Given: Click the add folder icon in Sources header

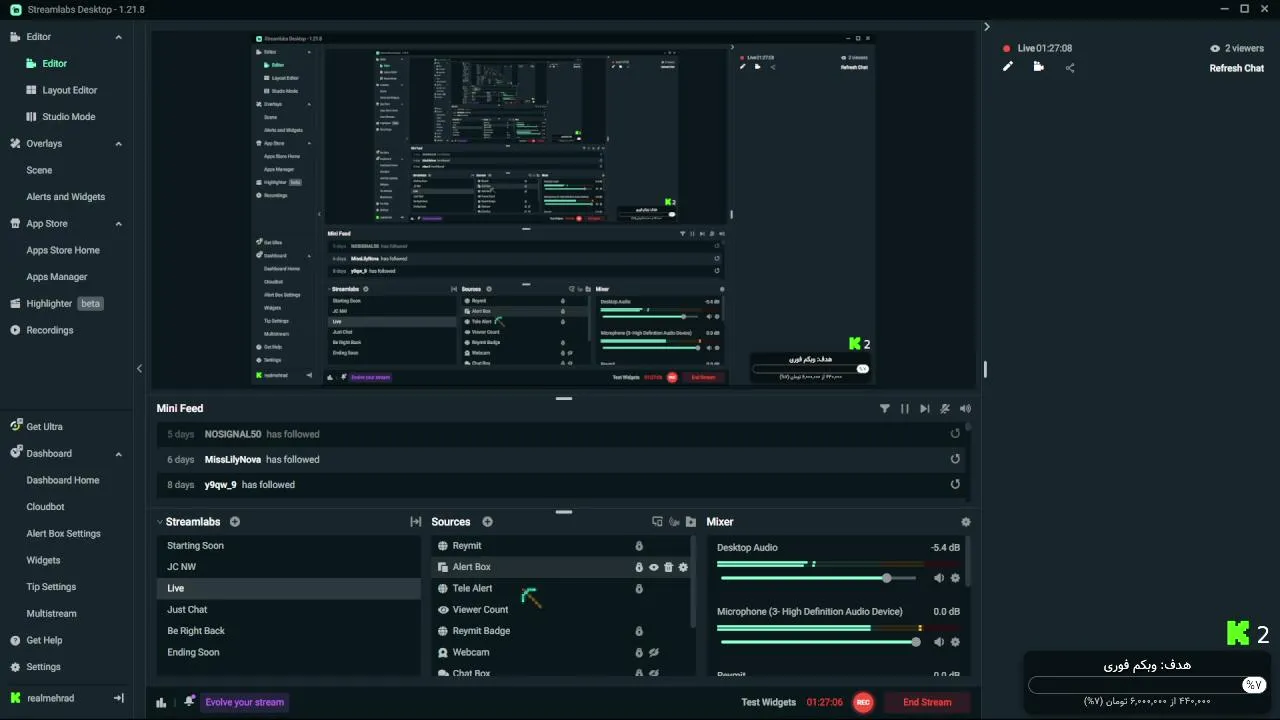Looking at the screenshot, I should pos(691,522).
